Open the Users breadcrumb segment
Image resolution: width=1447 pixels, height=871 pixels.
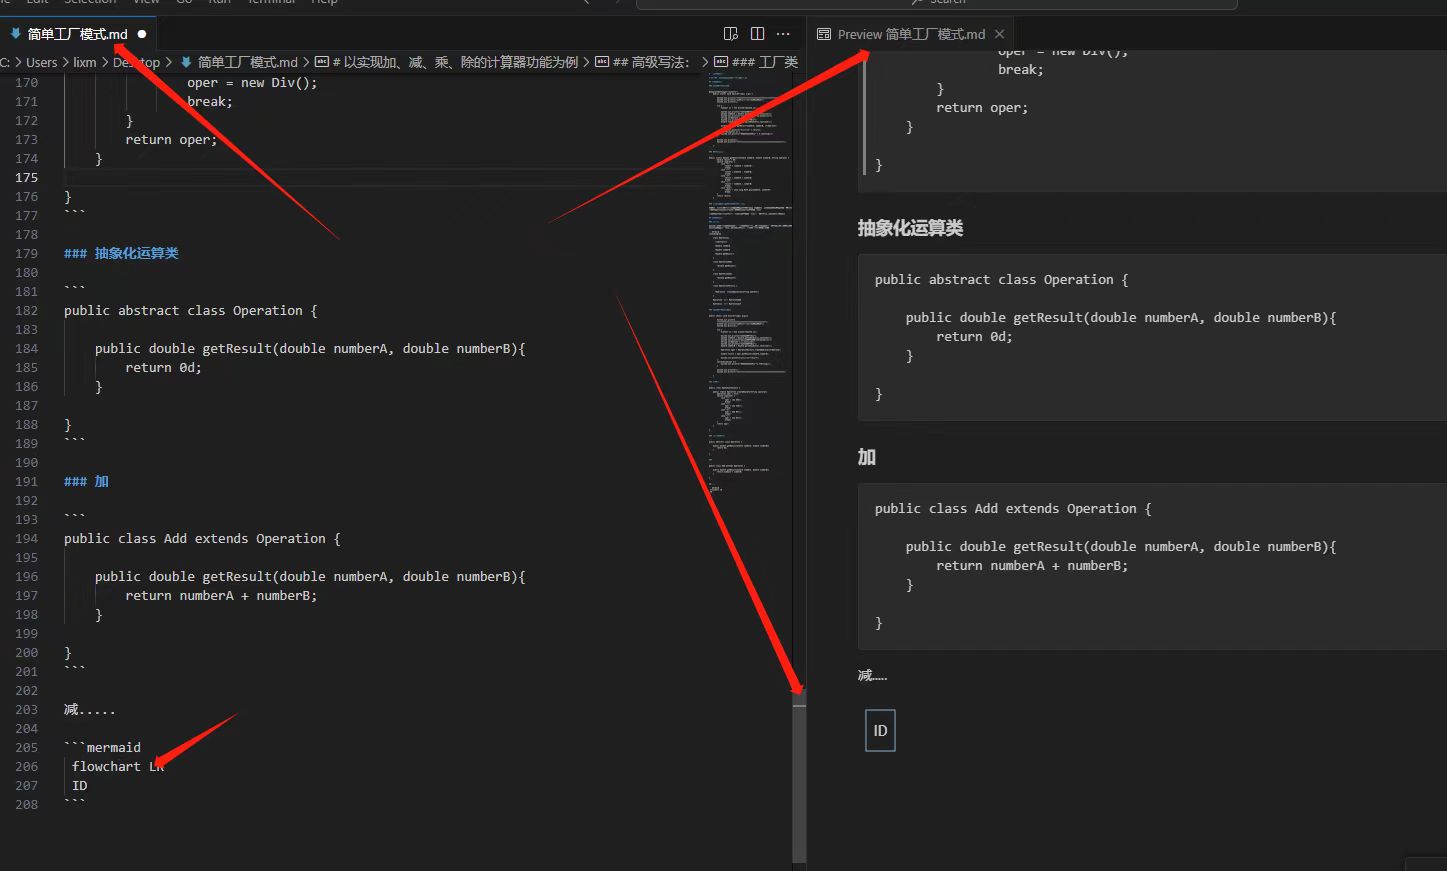pyautogui.click(x=42, y=62)
